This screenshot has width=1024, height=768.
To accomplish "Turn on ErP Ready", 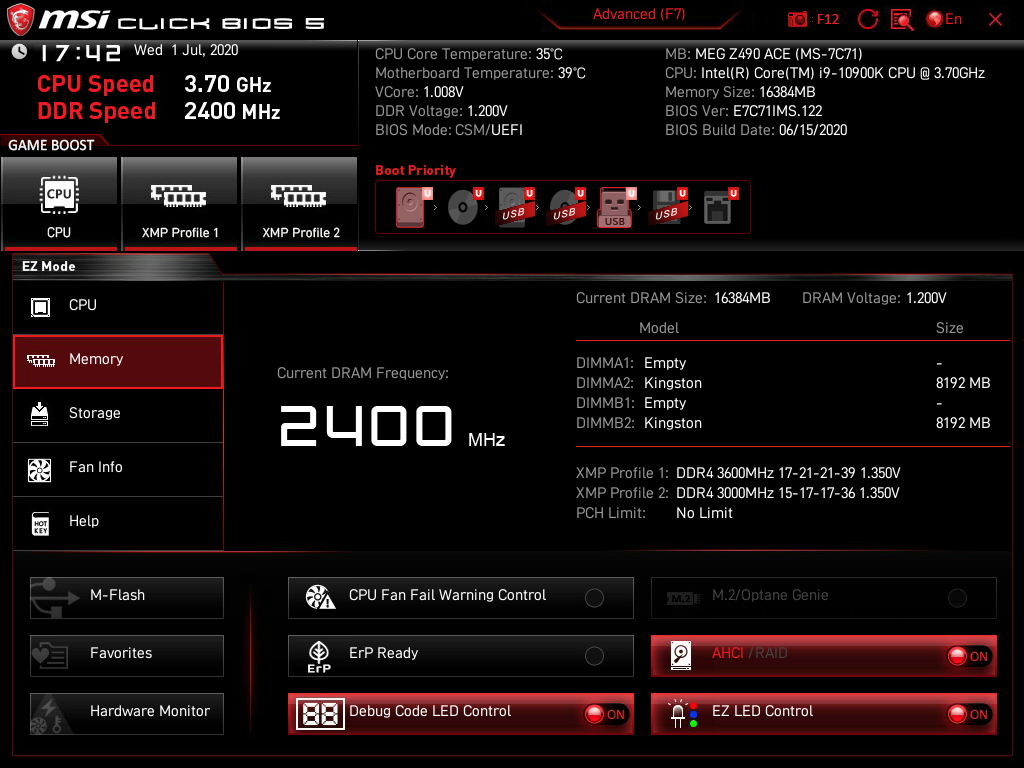I will [594, 655].
